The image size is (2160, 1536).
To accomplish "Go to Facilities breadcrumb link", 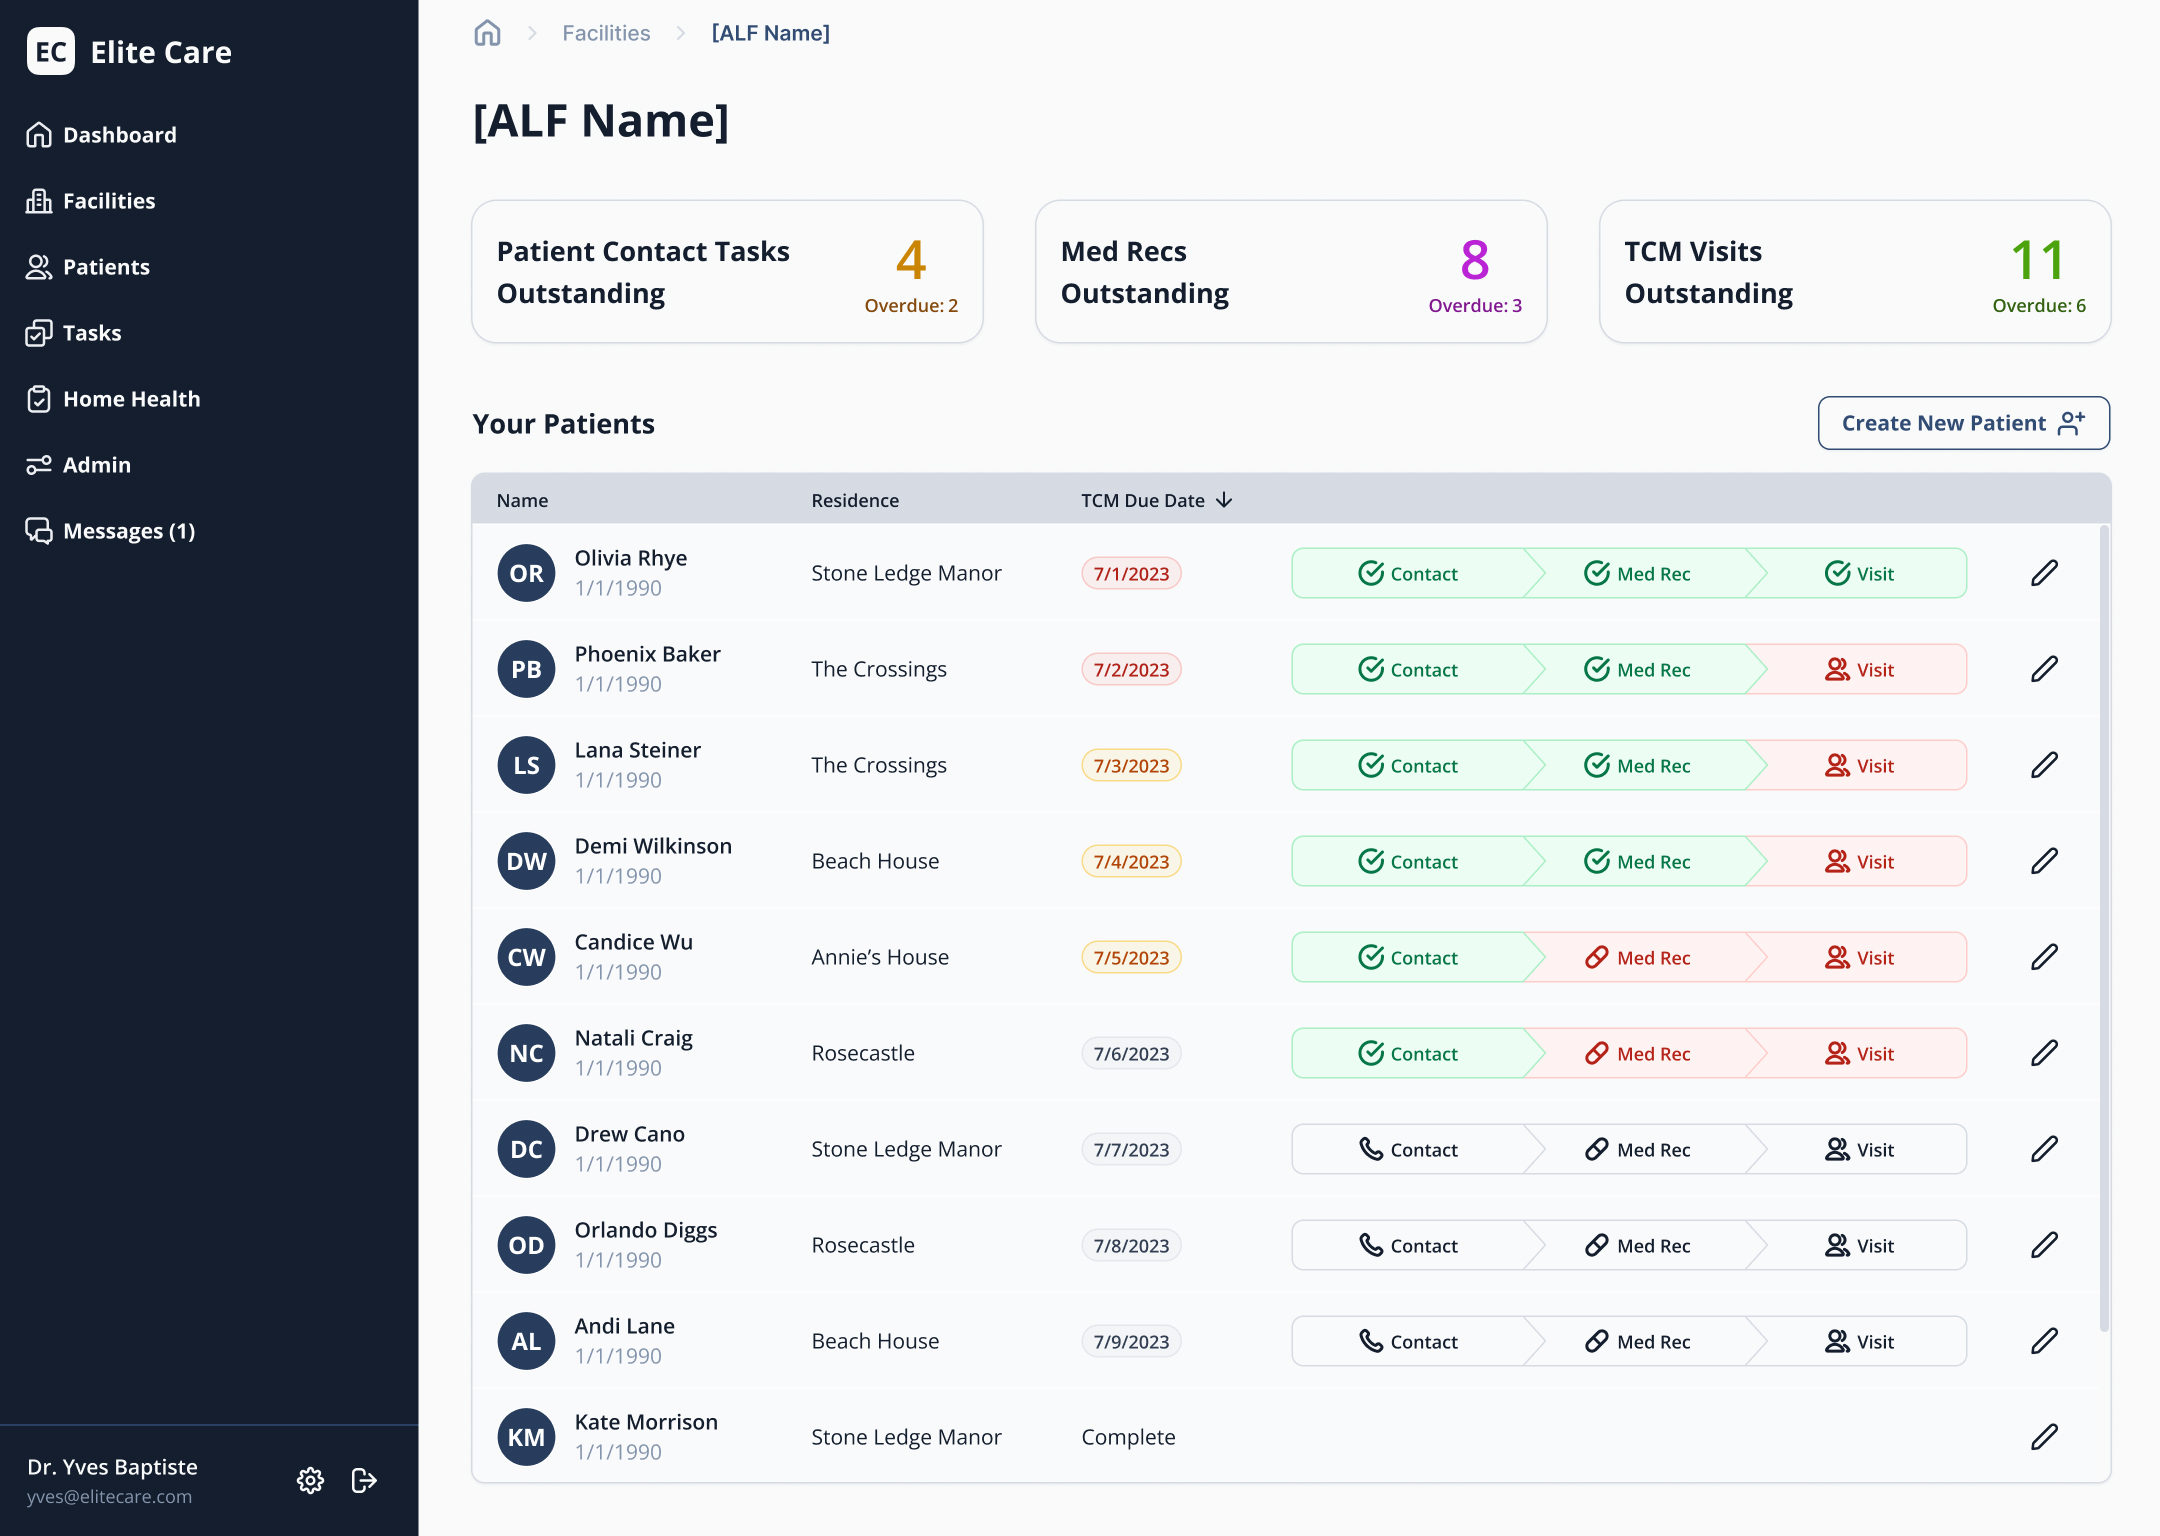I will tap(606, 33).
